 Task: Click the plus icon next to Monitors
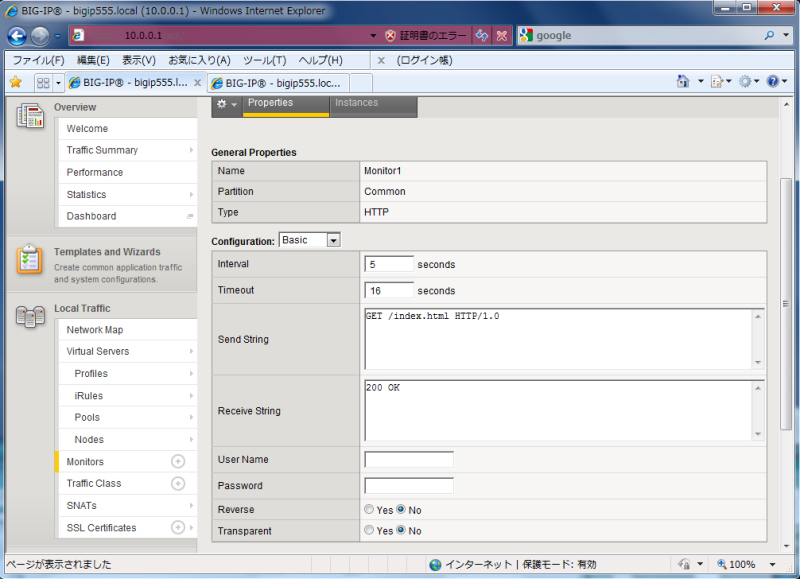tap(178, 461)
